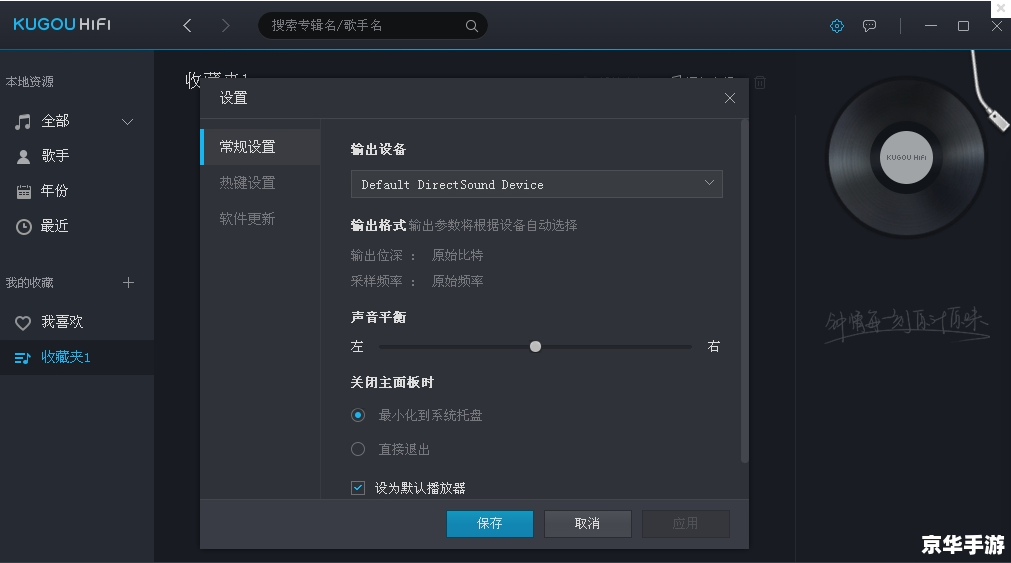This screenshot has width=1011, height=563.
Task: Click the chevron in the output device combo box
Action: click(x=709, y=183)
